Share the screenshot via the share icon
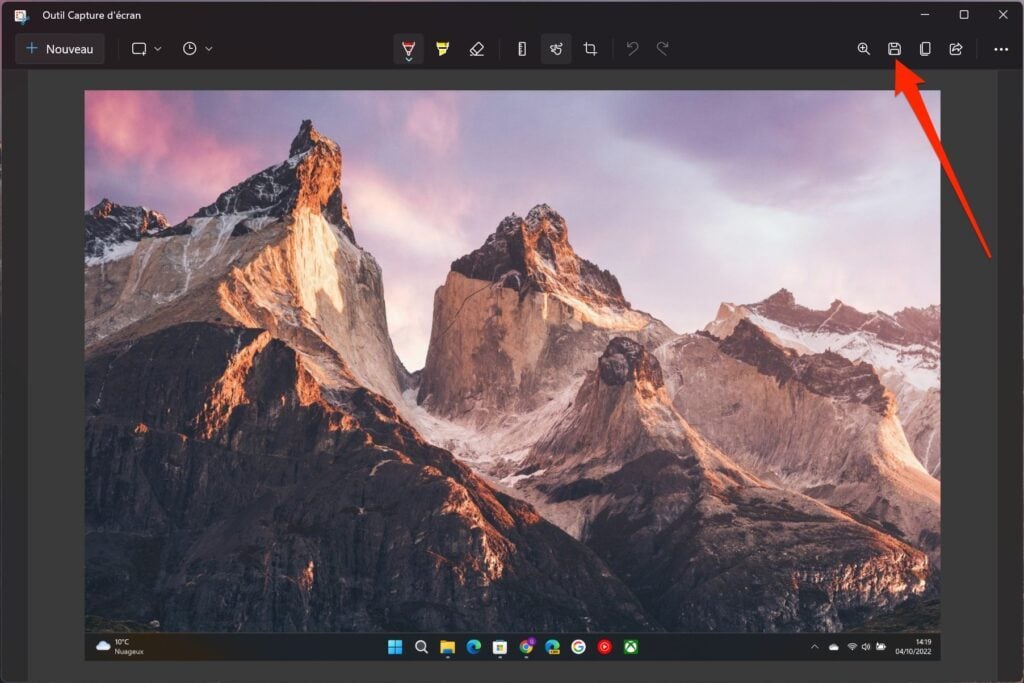This screenshot has width=1024, height=683. pos(957,48)
